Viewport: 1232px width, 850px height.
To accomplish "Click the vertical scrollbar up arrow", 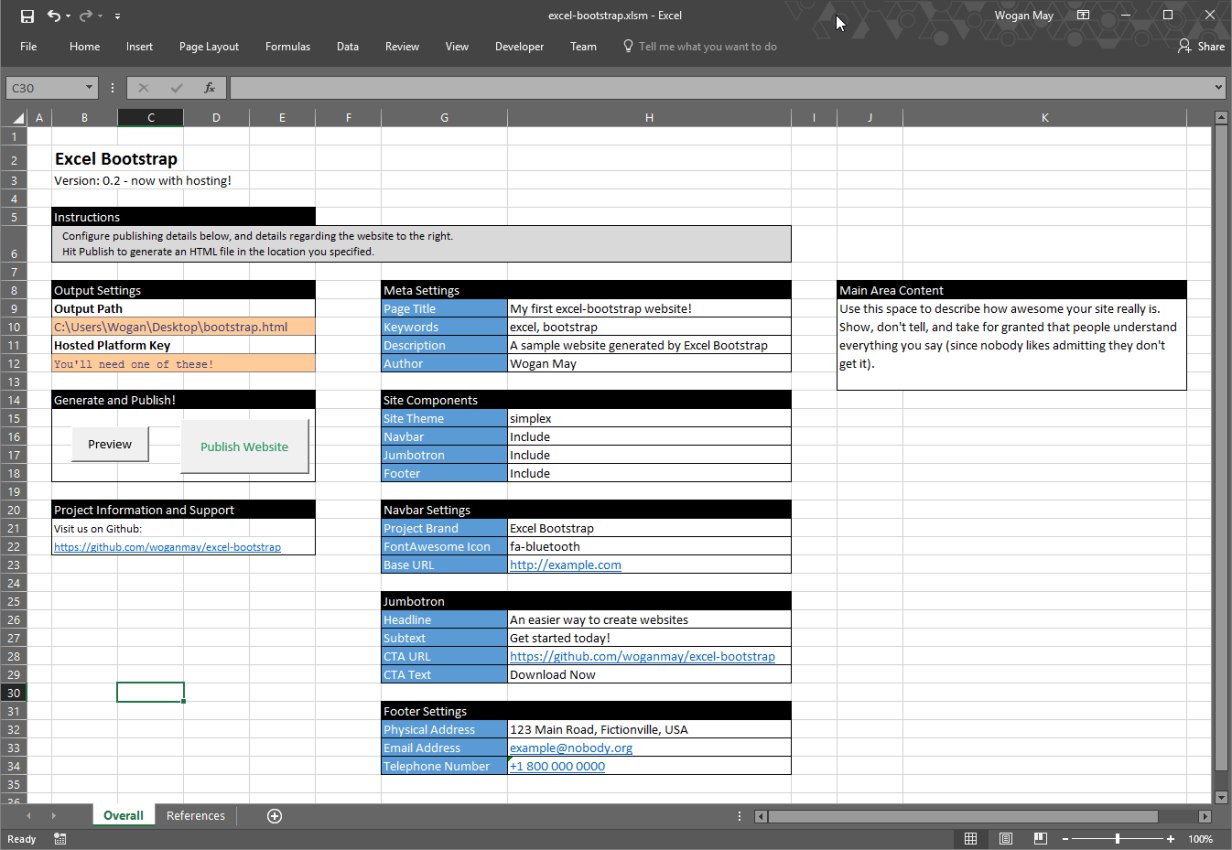I will pos(1219,118).
